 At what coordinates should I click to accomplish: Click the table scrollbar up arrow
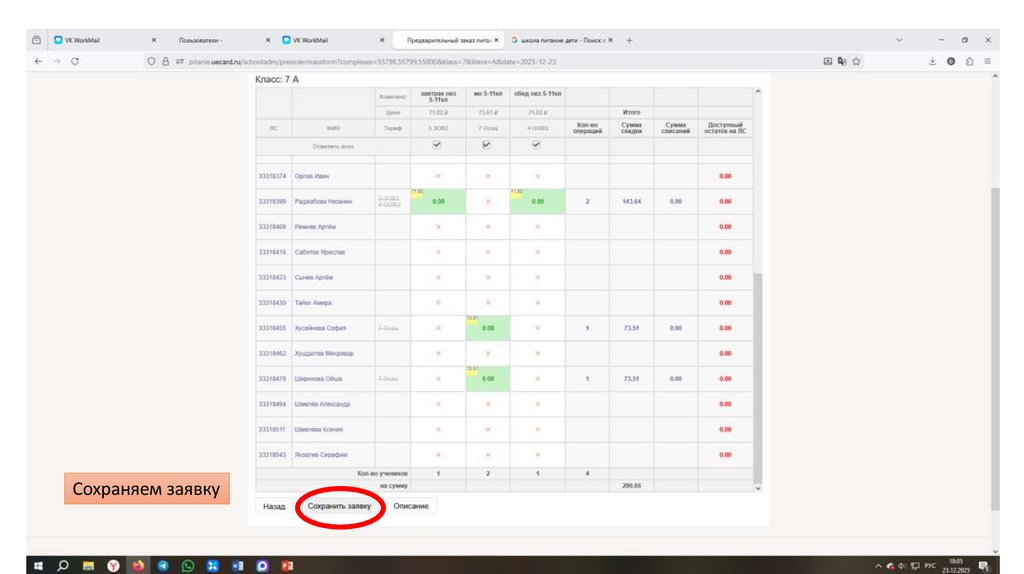tap(758, 91)
